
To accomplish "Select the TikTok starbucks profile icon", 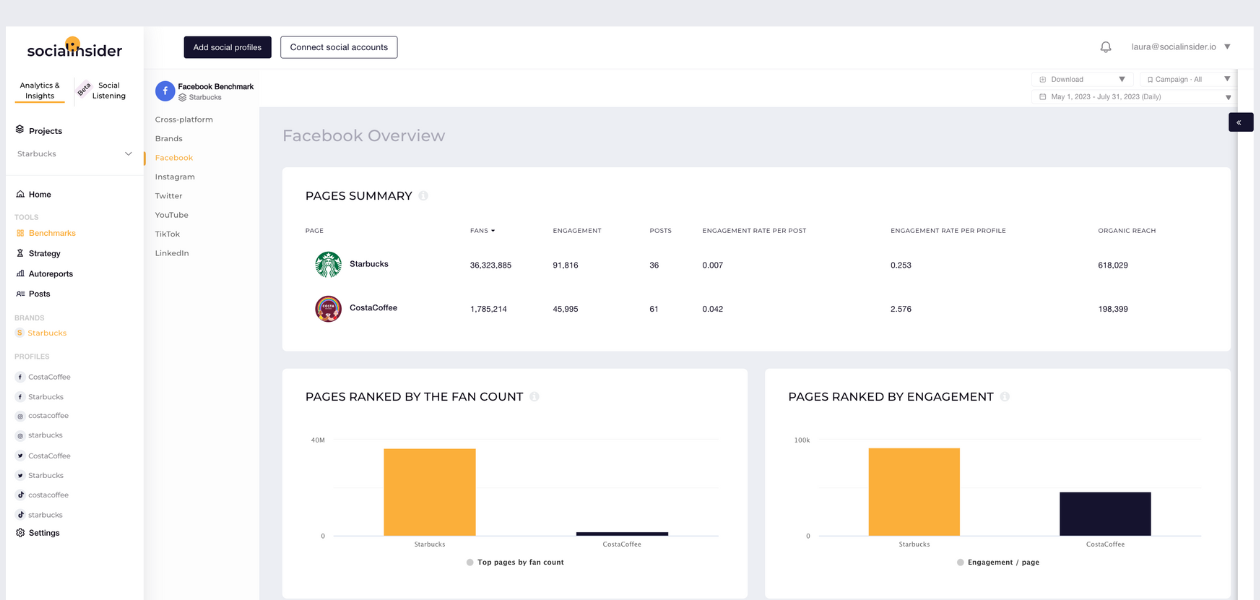I will point(20,515).
